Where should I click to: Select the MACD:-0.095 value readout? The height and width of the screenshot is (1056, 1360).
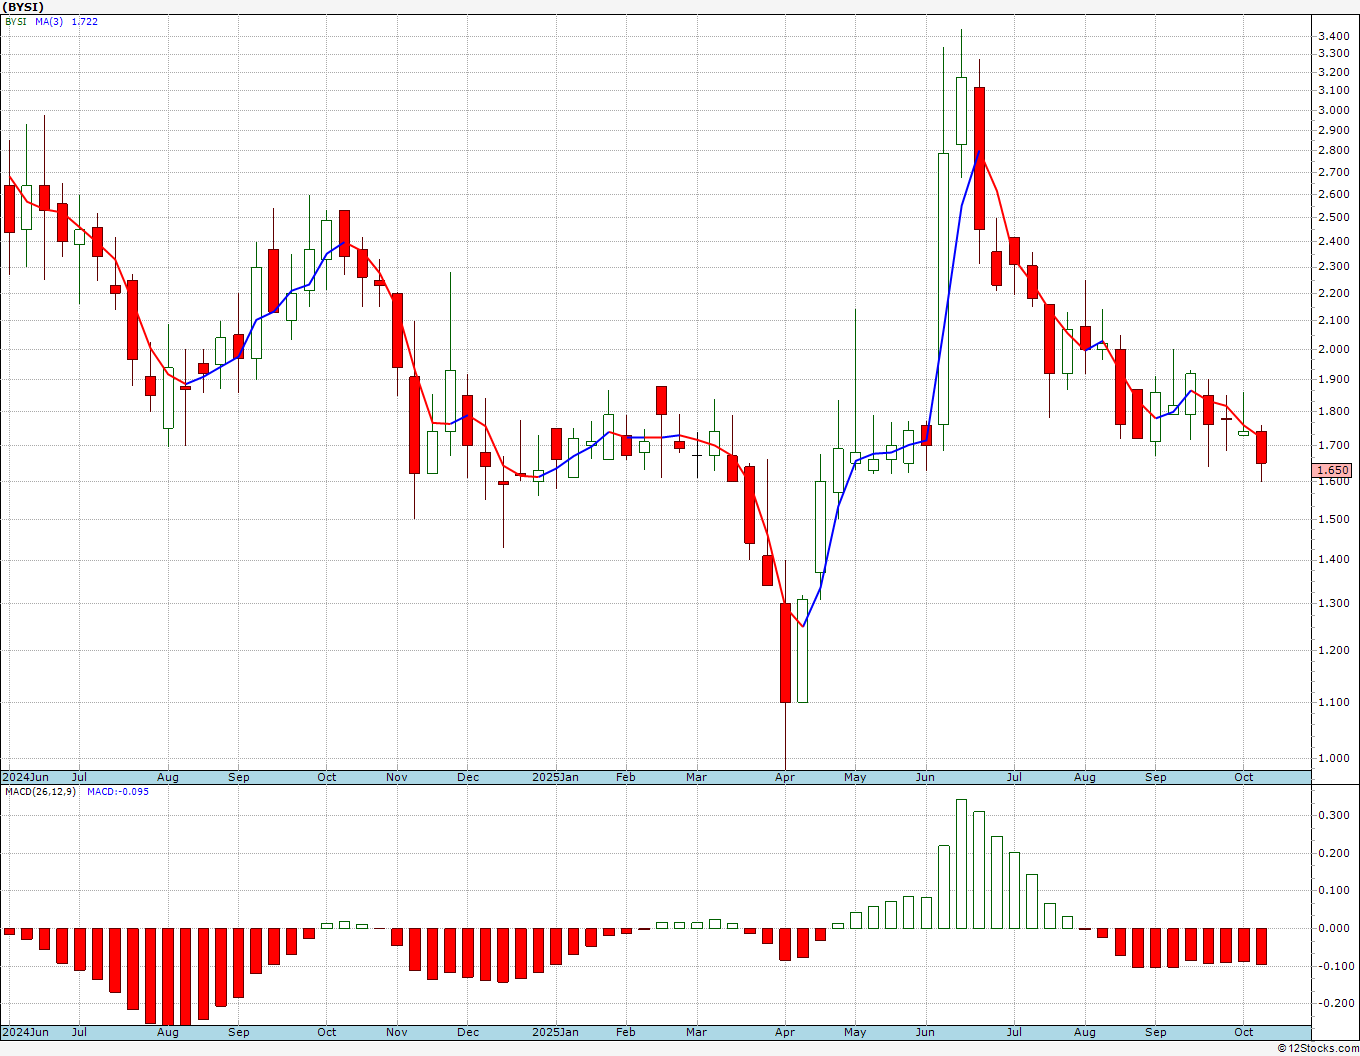click(x=118, y=792)
